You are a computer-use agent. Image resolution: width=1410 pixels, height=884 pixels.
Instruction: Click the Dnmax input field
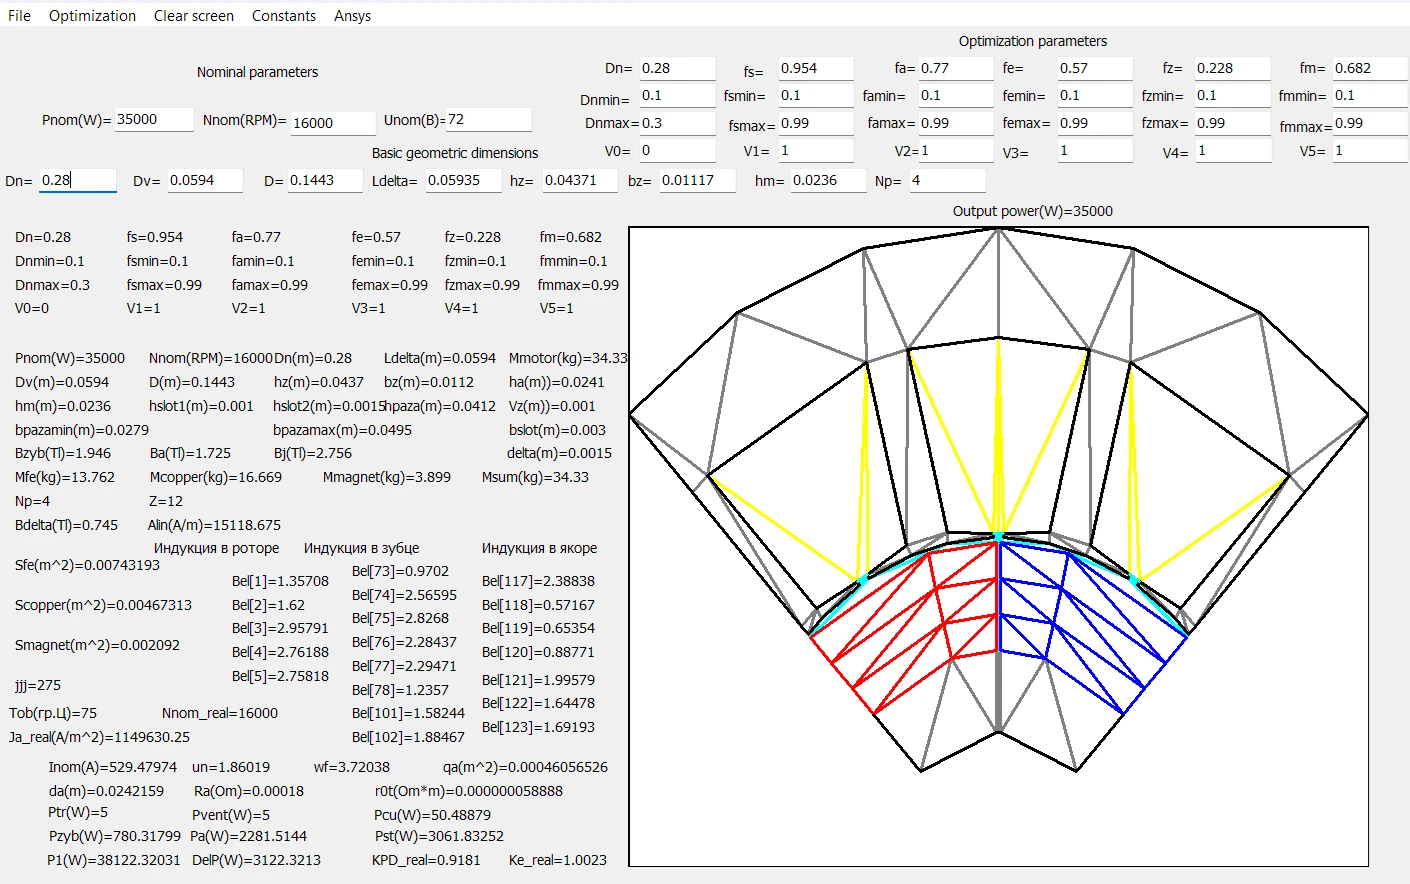(678, 124)
